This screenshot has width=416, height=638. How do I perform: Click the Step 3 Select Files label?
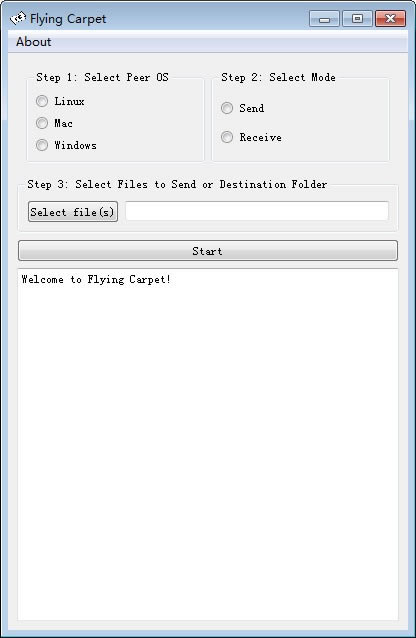pyautogui.click(x=177, y=184)
